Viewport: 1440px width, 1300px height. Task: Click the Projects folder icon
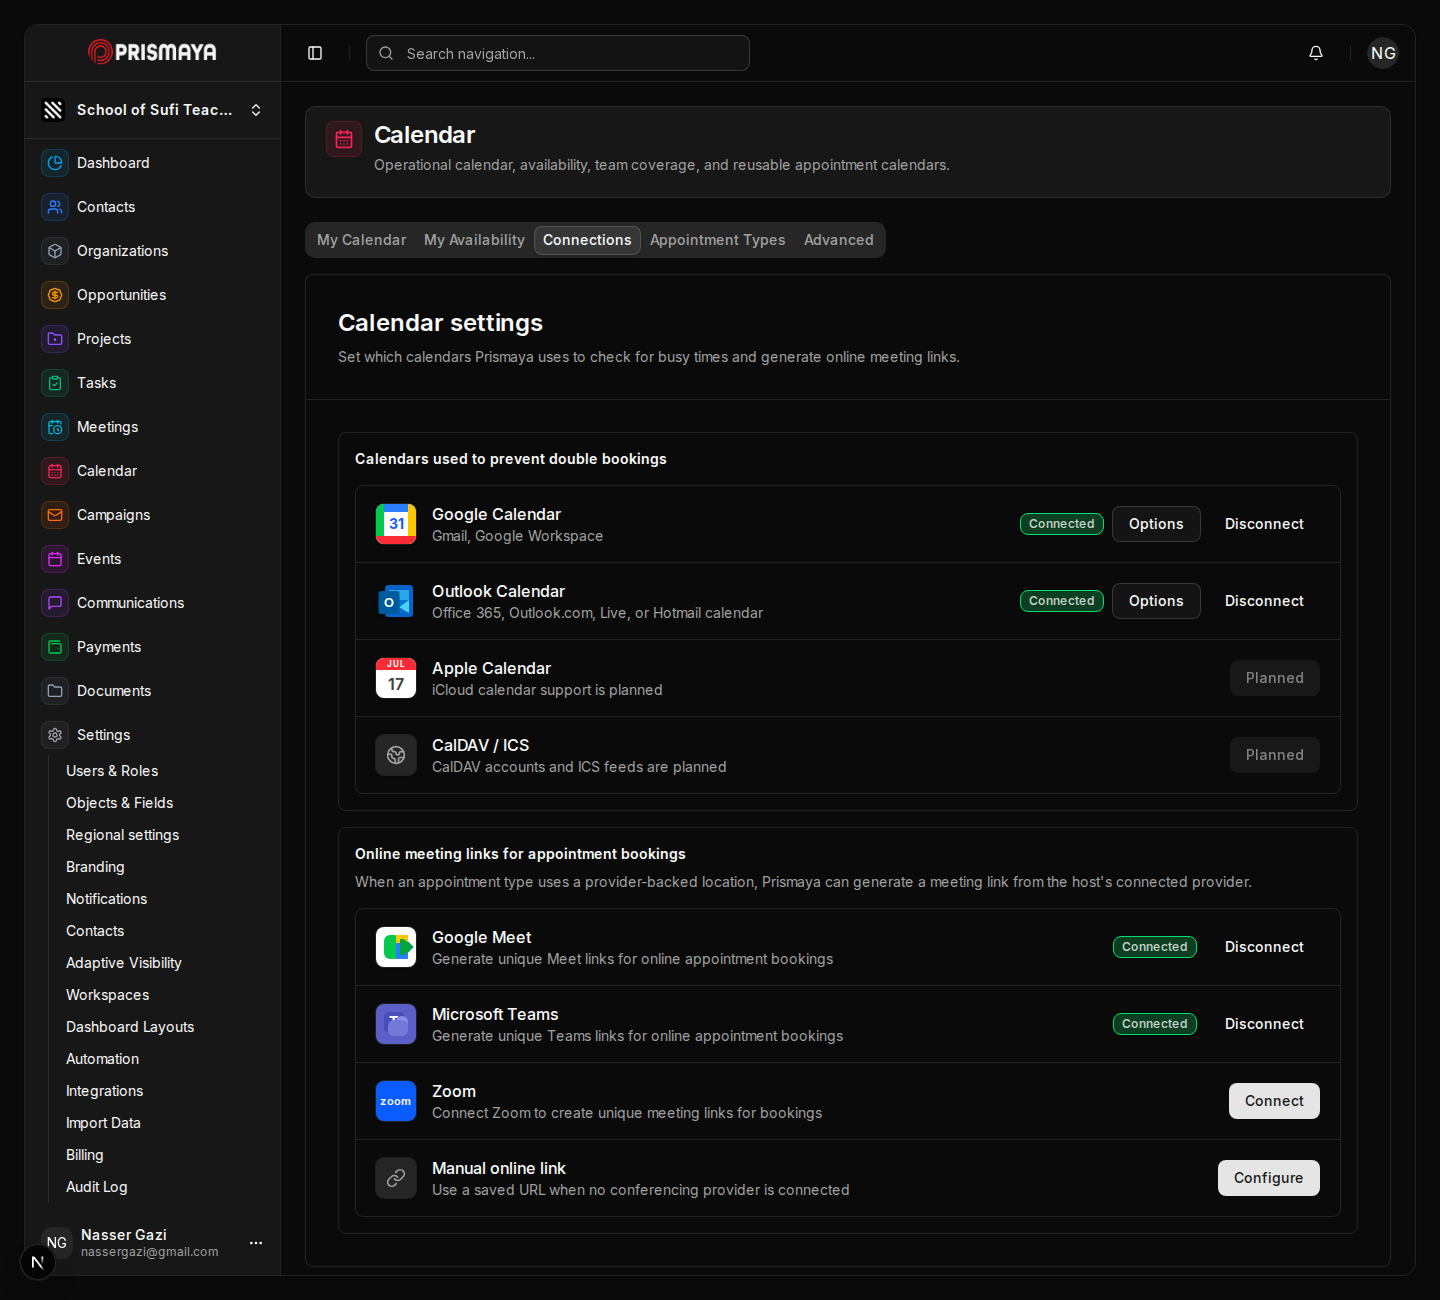pyautogui.click(x=55, y=339)
